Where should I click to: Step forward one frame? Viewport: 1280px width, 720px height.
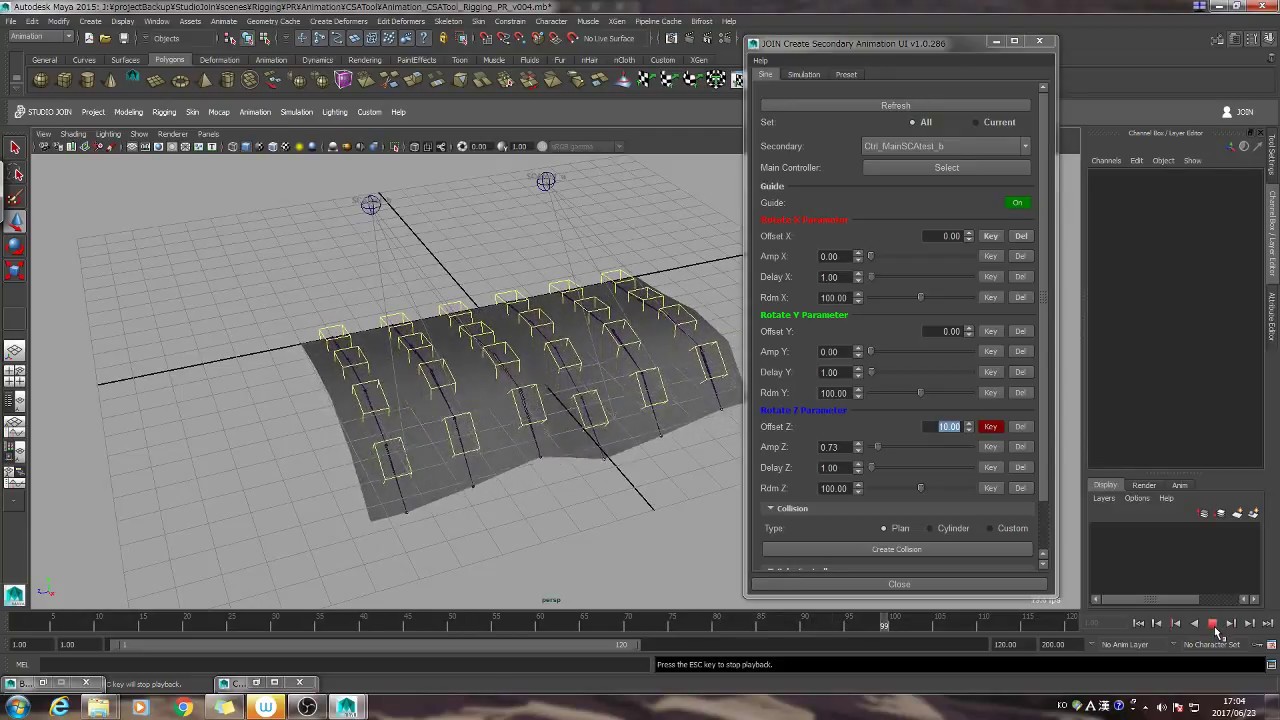1231,623
